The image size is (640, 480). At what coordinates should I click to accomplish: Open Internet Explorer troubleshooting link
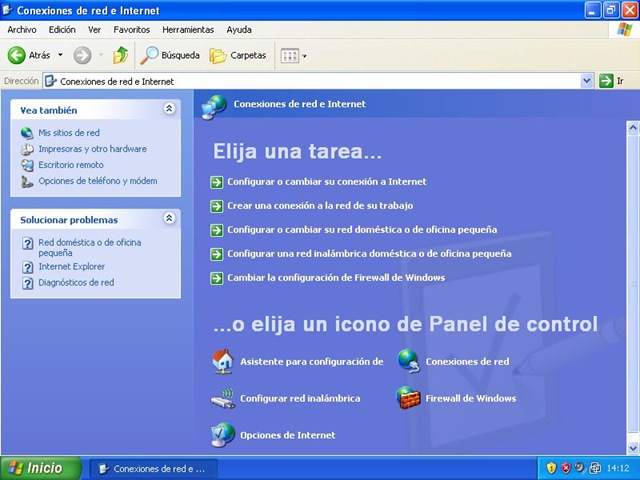tap(71, 267)
